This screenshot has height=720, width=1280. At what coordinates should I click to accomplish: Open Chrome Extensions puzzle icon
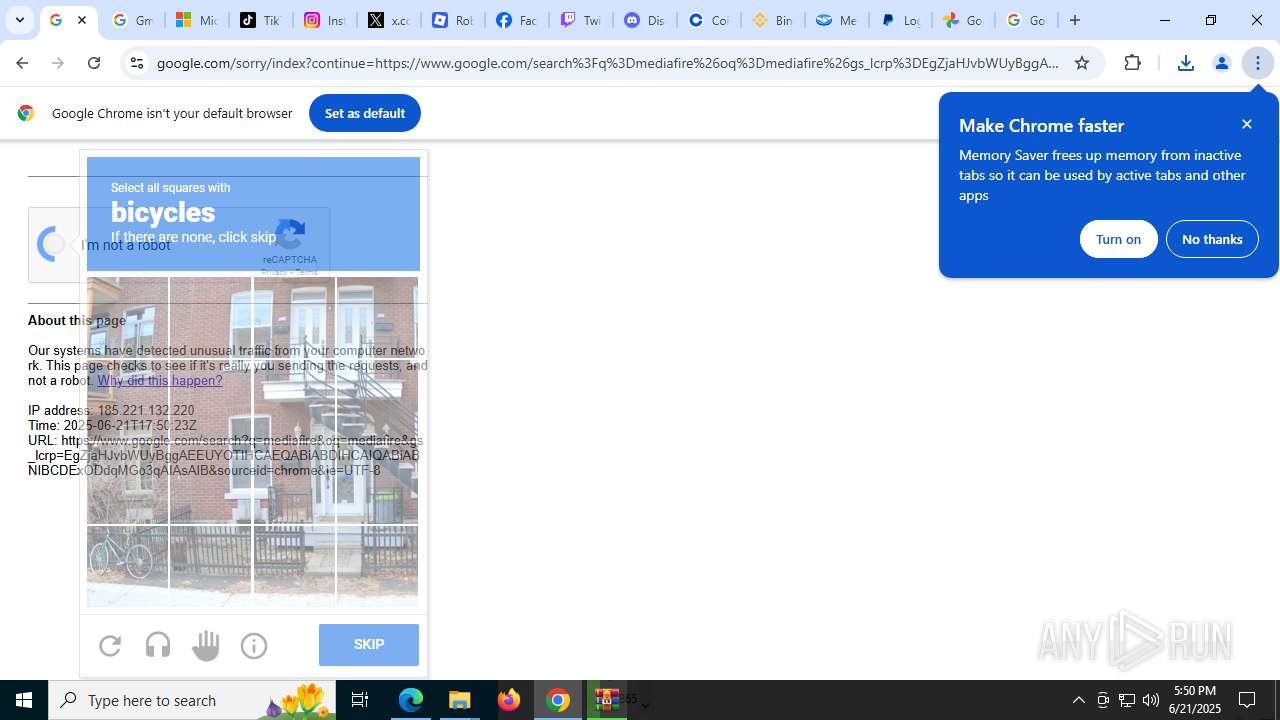click(x=1133, y=63)
